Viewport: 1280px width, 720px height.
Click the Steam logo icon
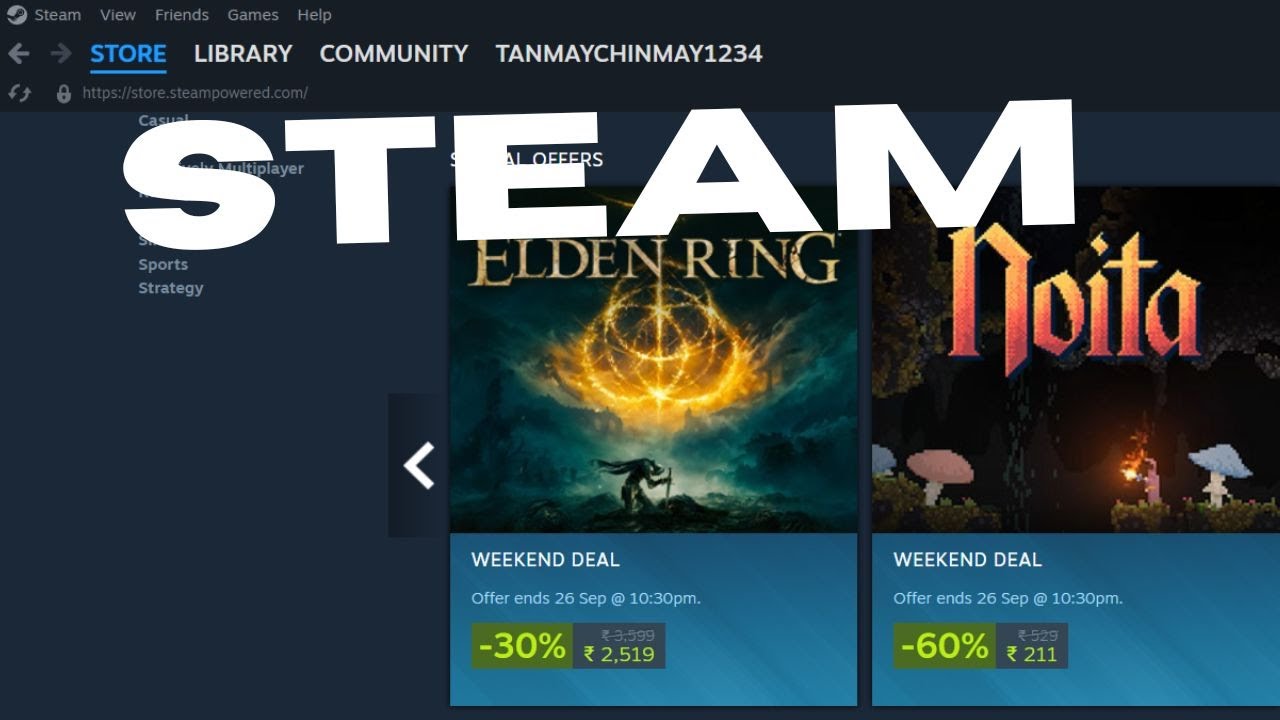pyautogui.click(x=16, y=15)
